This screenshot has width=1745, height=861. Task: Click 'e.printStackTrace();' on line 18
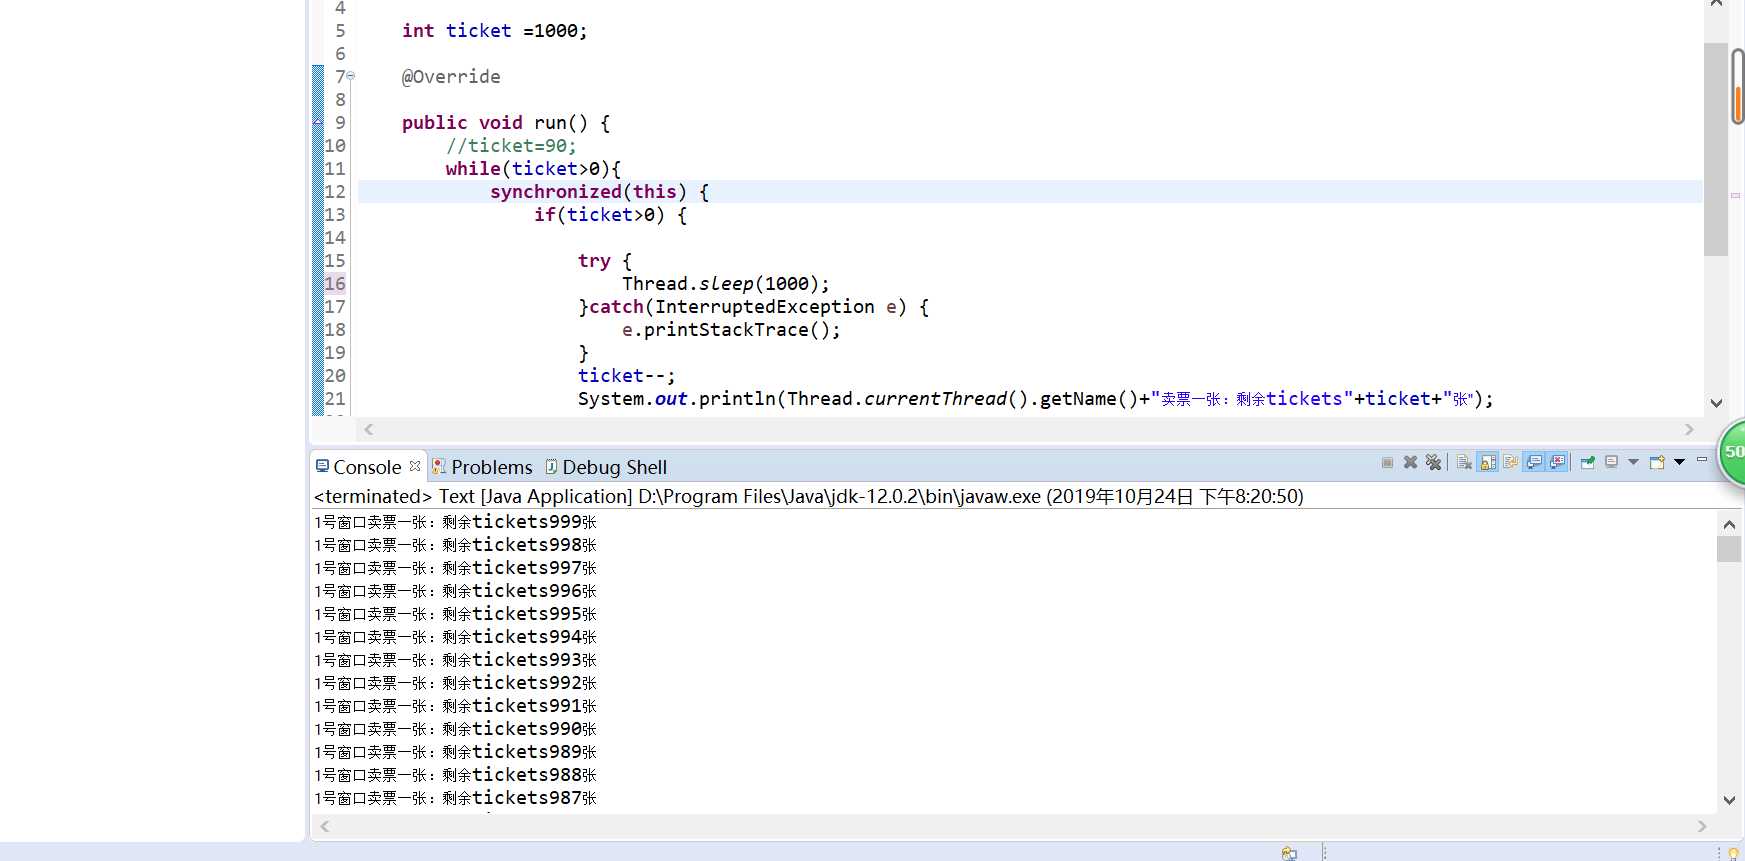731,330
